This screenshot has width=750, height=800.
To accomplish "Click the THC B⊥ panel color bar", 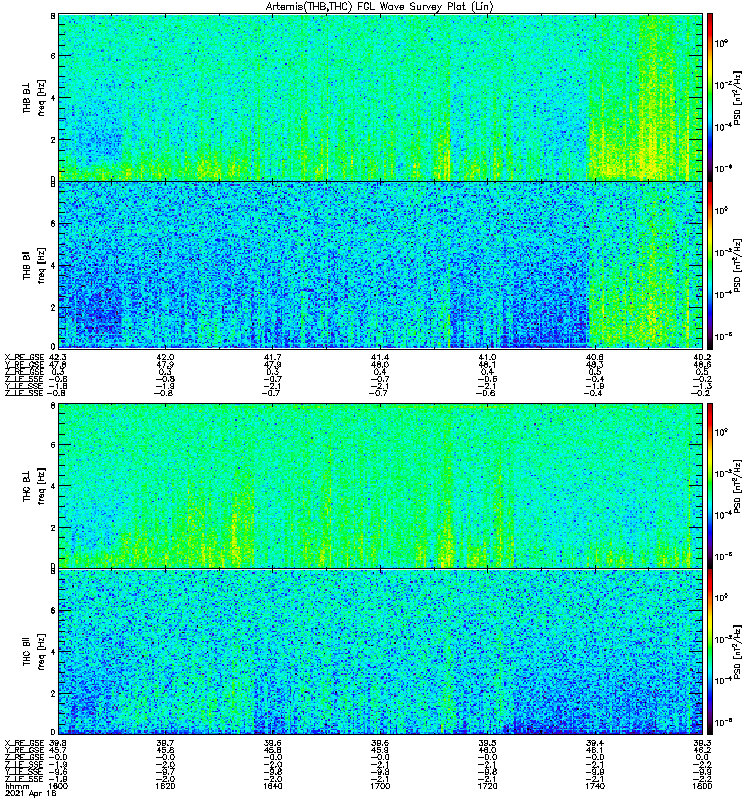I will [710, 485].
